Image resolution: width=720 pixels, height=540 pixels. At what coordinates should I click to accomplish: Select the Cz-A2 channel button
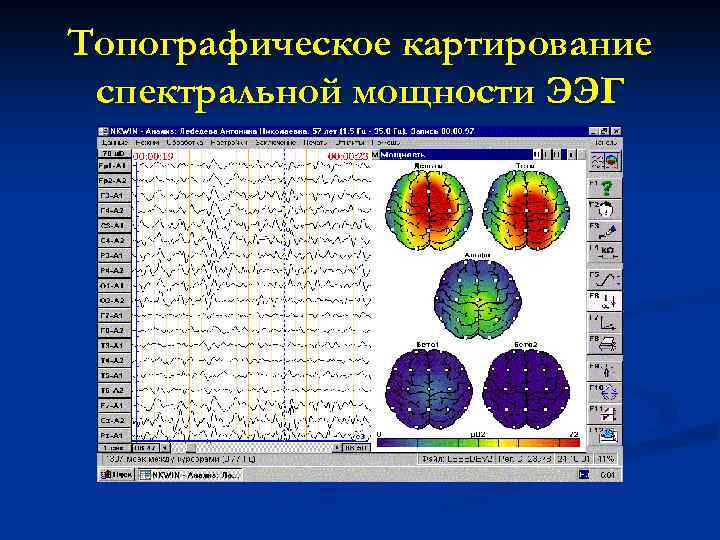[114, 421]
